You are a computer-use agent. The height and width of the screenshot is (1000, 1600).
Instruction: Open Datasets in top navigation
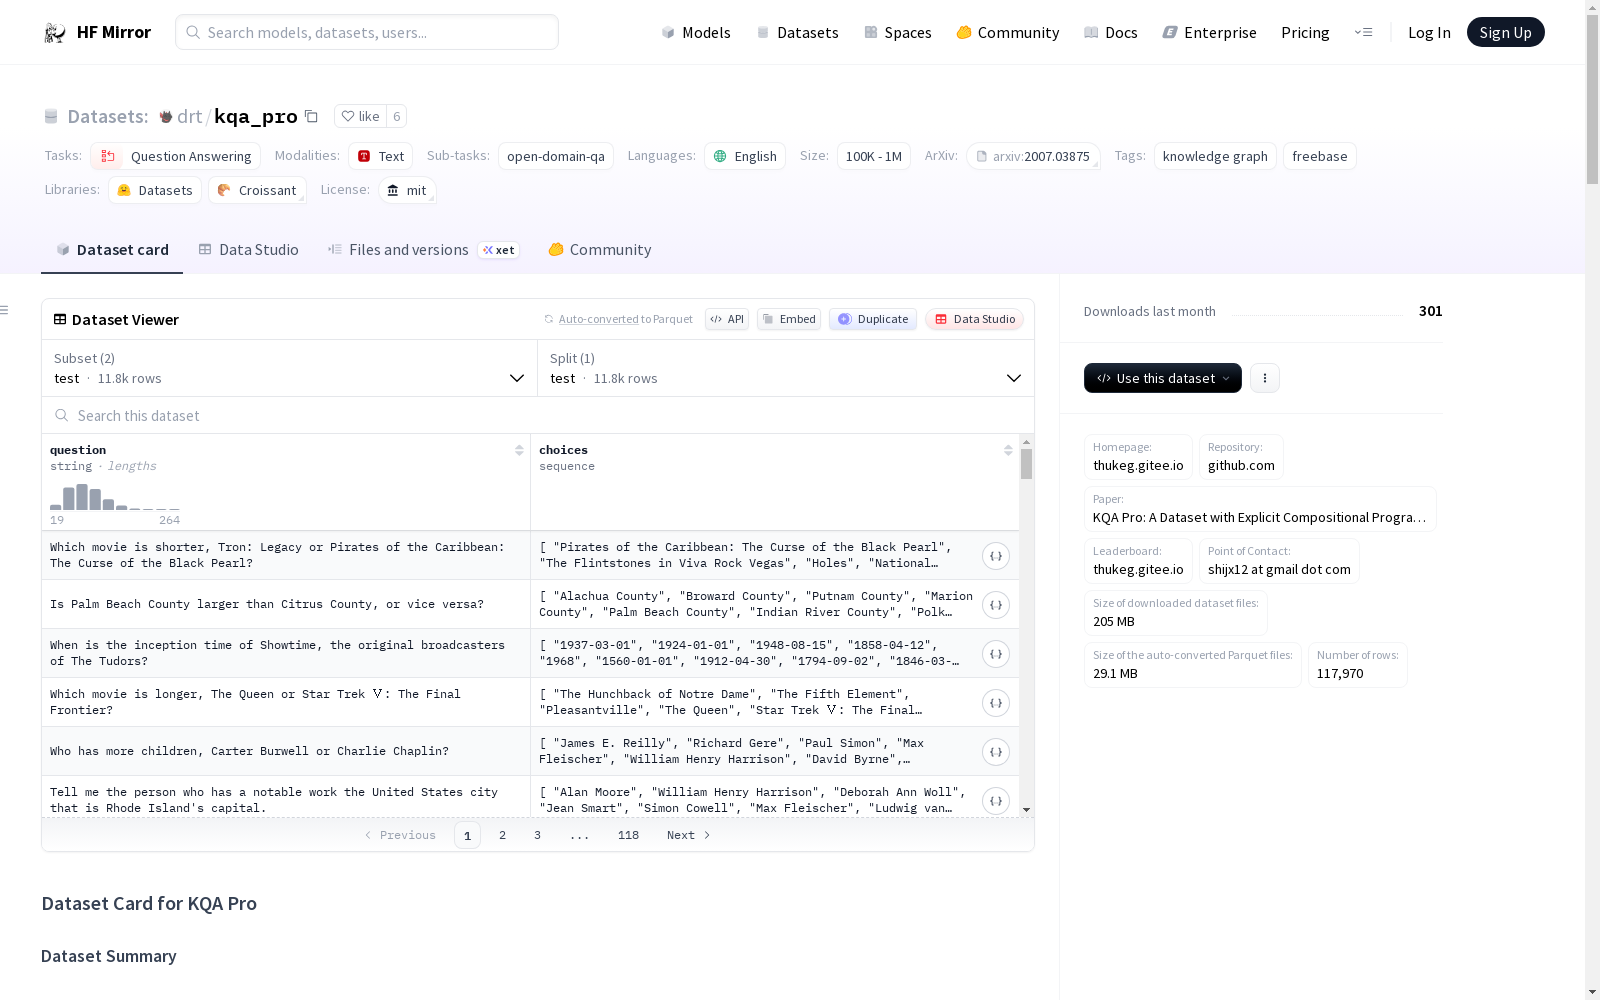[797, 32]
